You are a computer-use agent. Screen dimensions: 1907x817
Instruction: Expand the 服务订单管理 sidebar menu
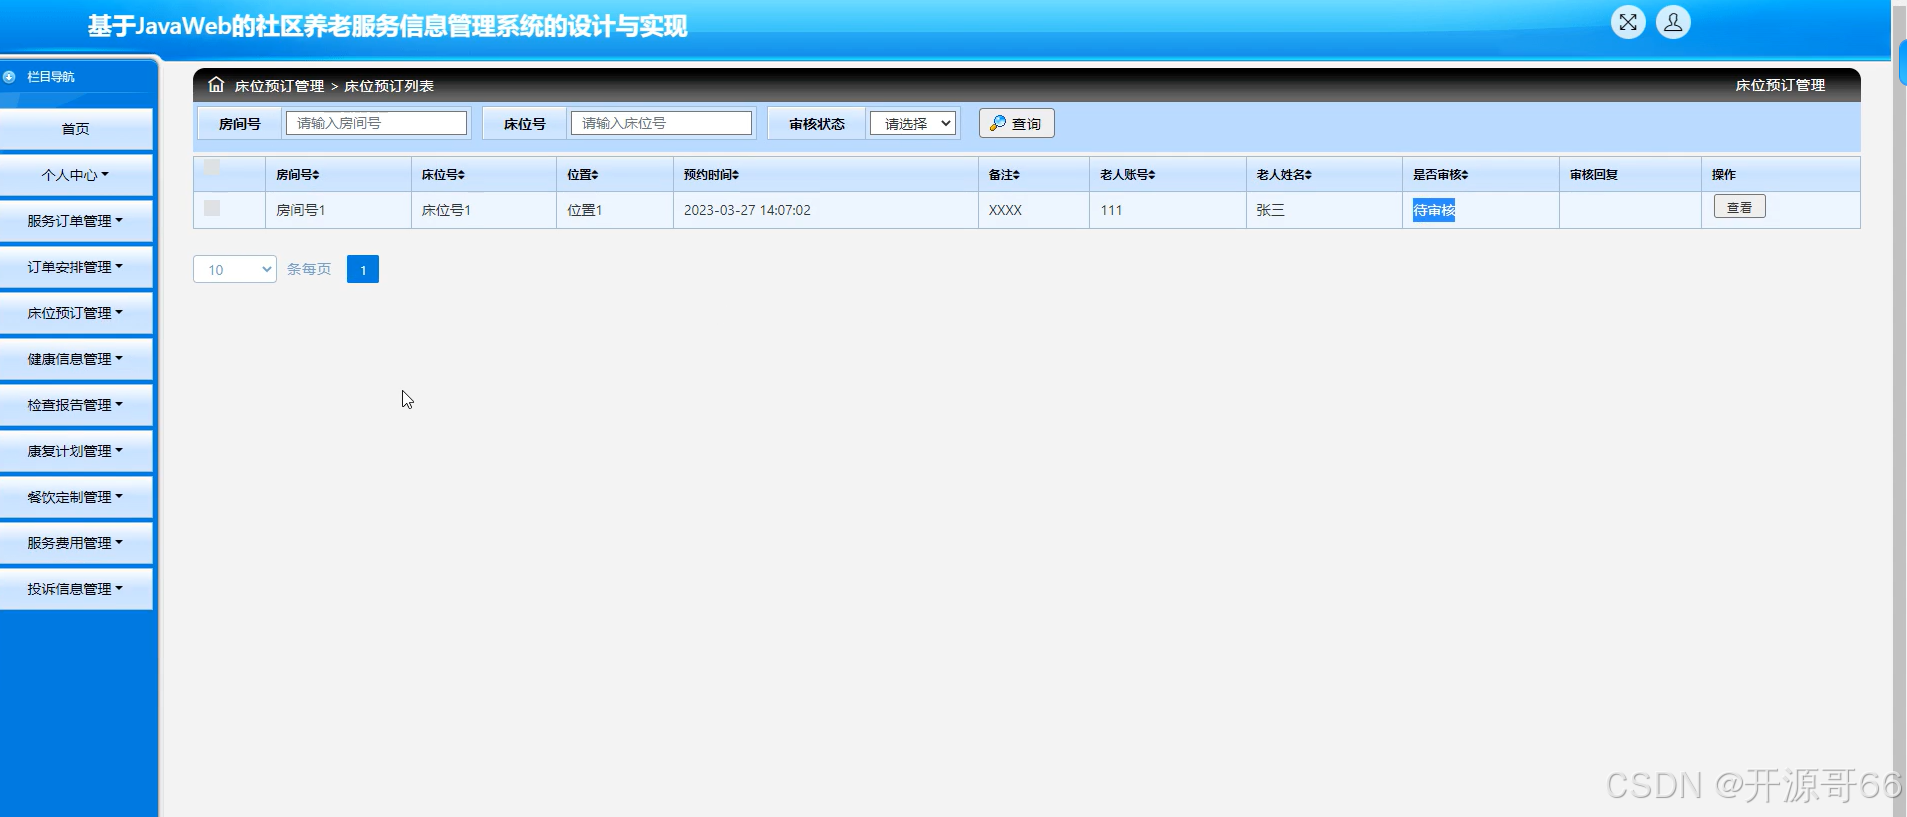[x=76, y=221]
